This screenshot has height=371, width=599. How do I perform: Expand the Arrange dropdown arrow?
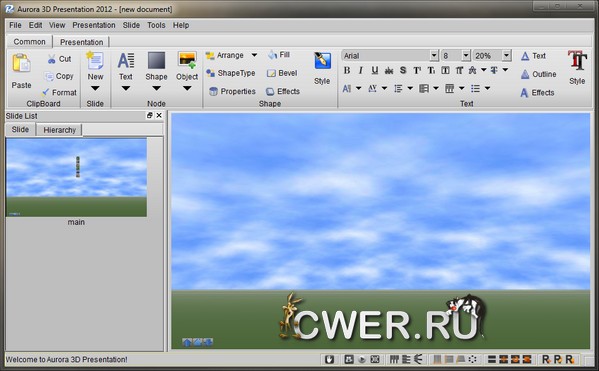click(254, 55)
